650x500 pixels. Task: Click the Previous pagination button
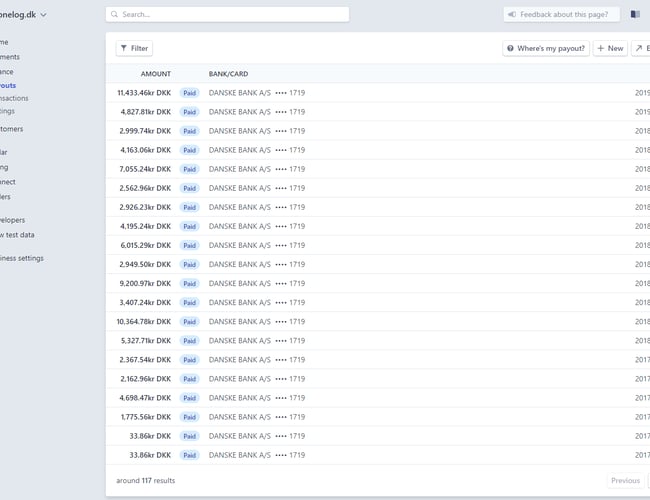625,480
